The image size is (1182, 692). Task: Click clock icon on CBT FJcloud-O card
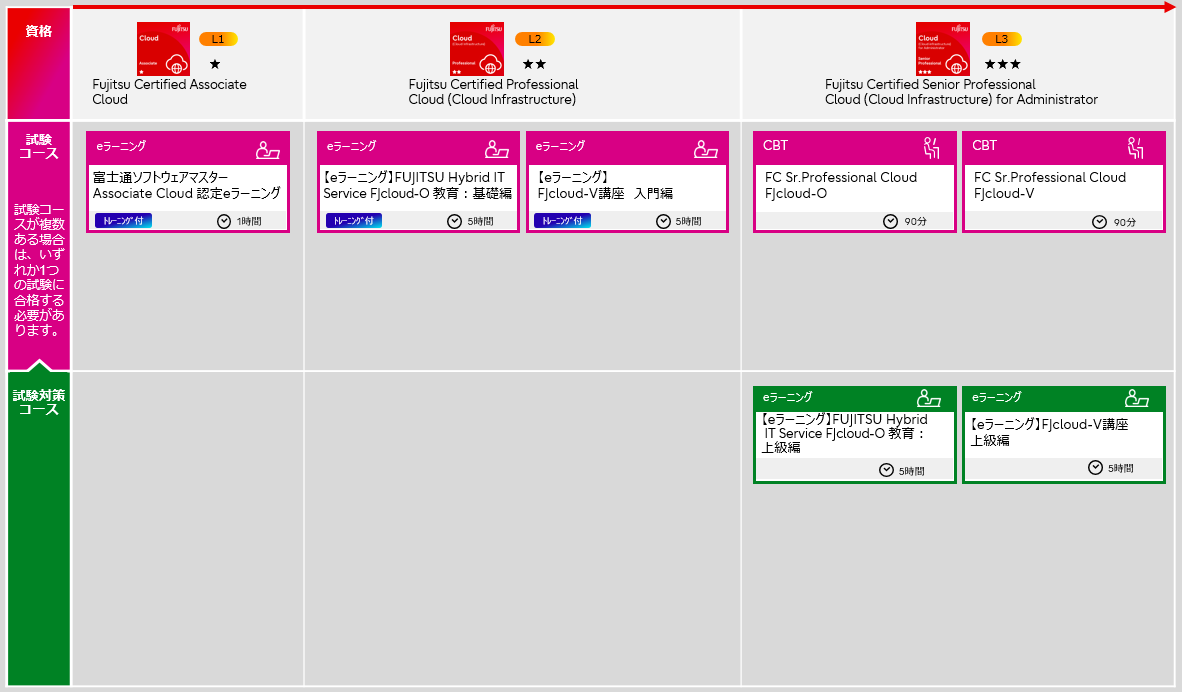890,221
